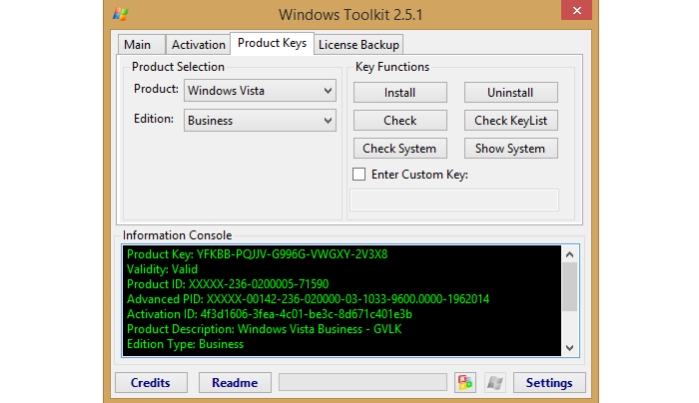Click the Check KeyList button
This screenshot has height=403, width=699.
[510, 120]
